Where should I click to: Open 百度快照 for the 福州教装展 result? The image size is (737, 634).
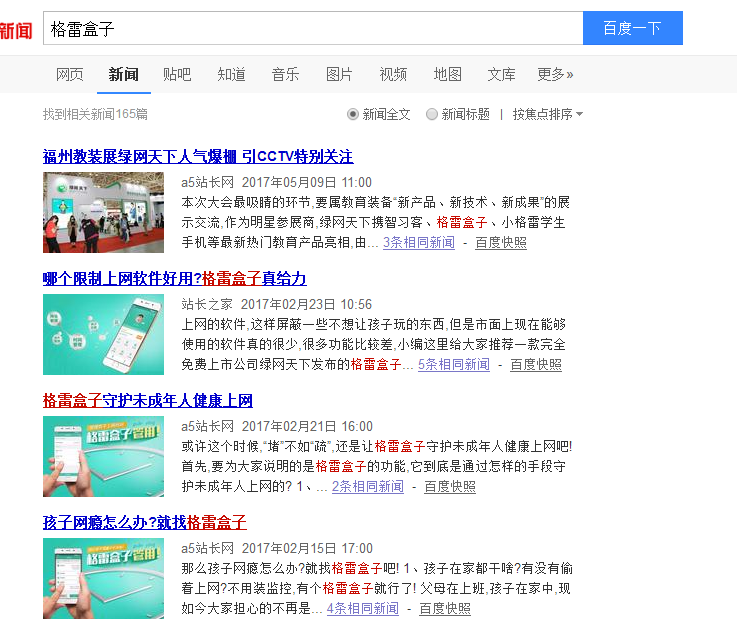501,243
